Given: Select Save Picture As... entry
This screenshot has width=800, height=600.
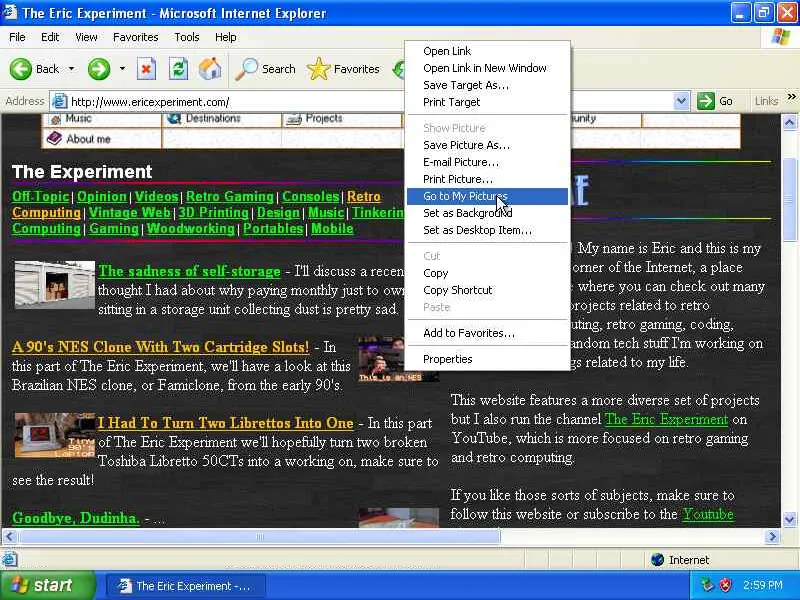Looking at the screenshot, I should [x=487, y=145].
